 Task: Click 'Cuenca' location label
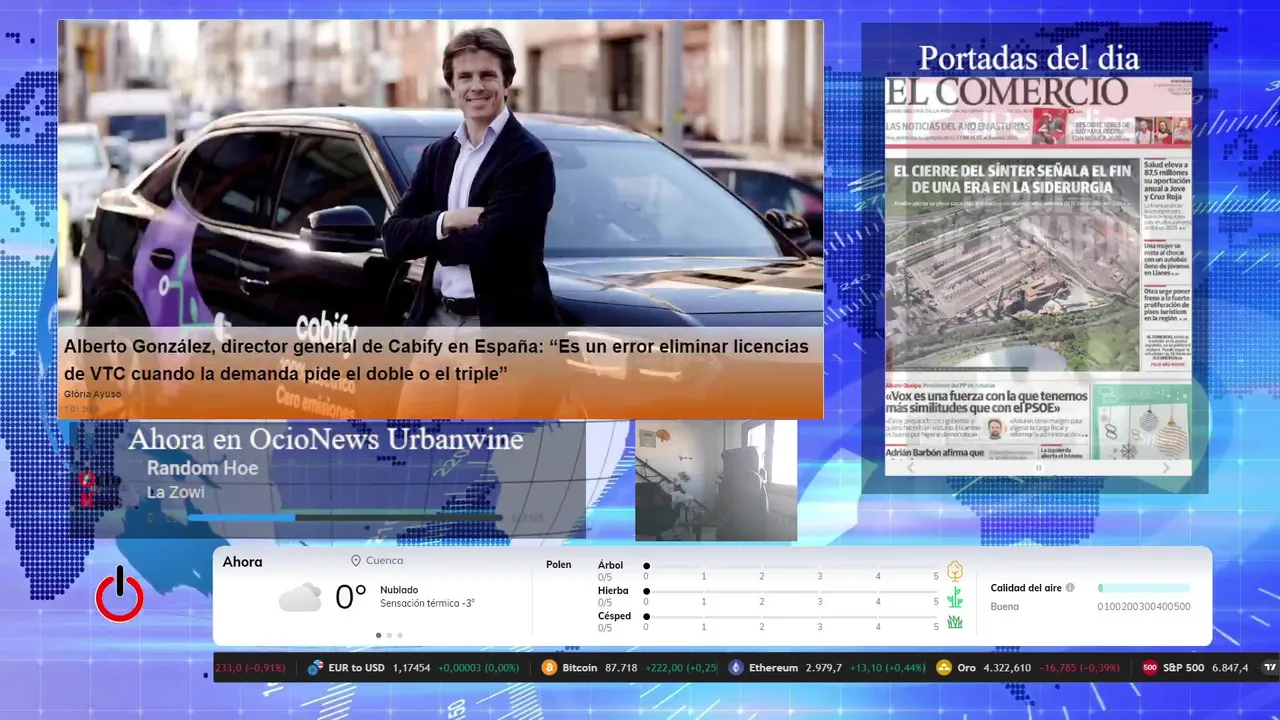385,561
